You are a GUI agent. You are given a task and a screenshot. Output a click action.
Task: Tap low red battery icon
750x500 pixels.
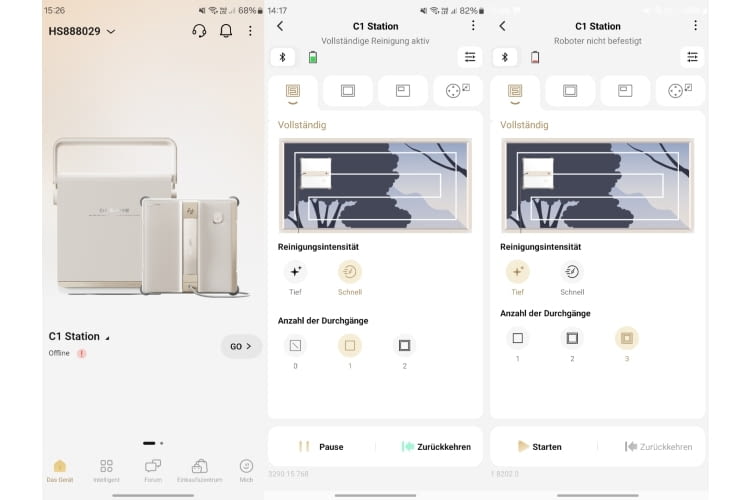(x=535, y=57)
